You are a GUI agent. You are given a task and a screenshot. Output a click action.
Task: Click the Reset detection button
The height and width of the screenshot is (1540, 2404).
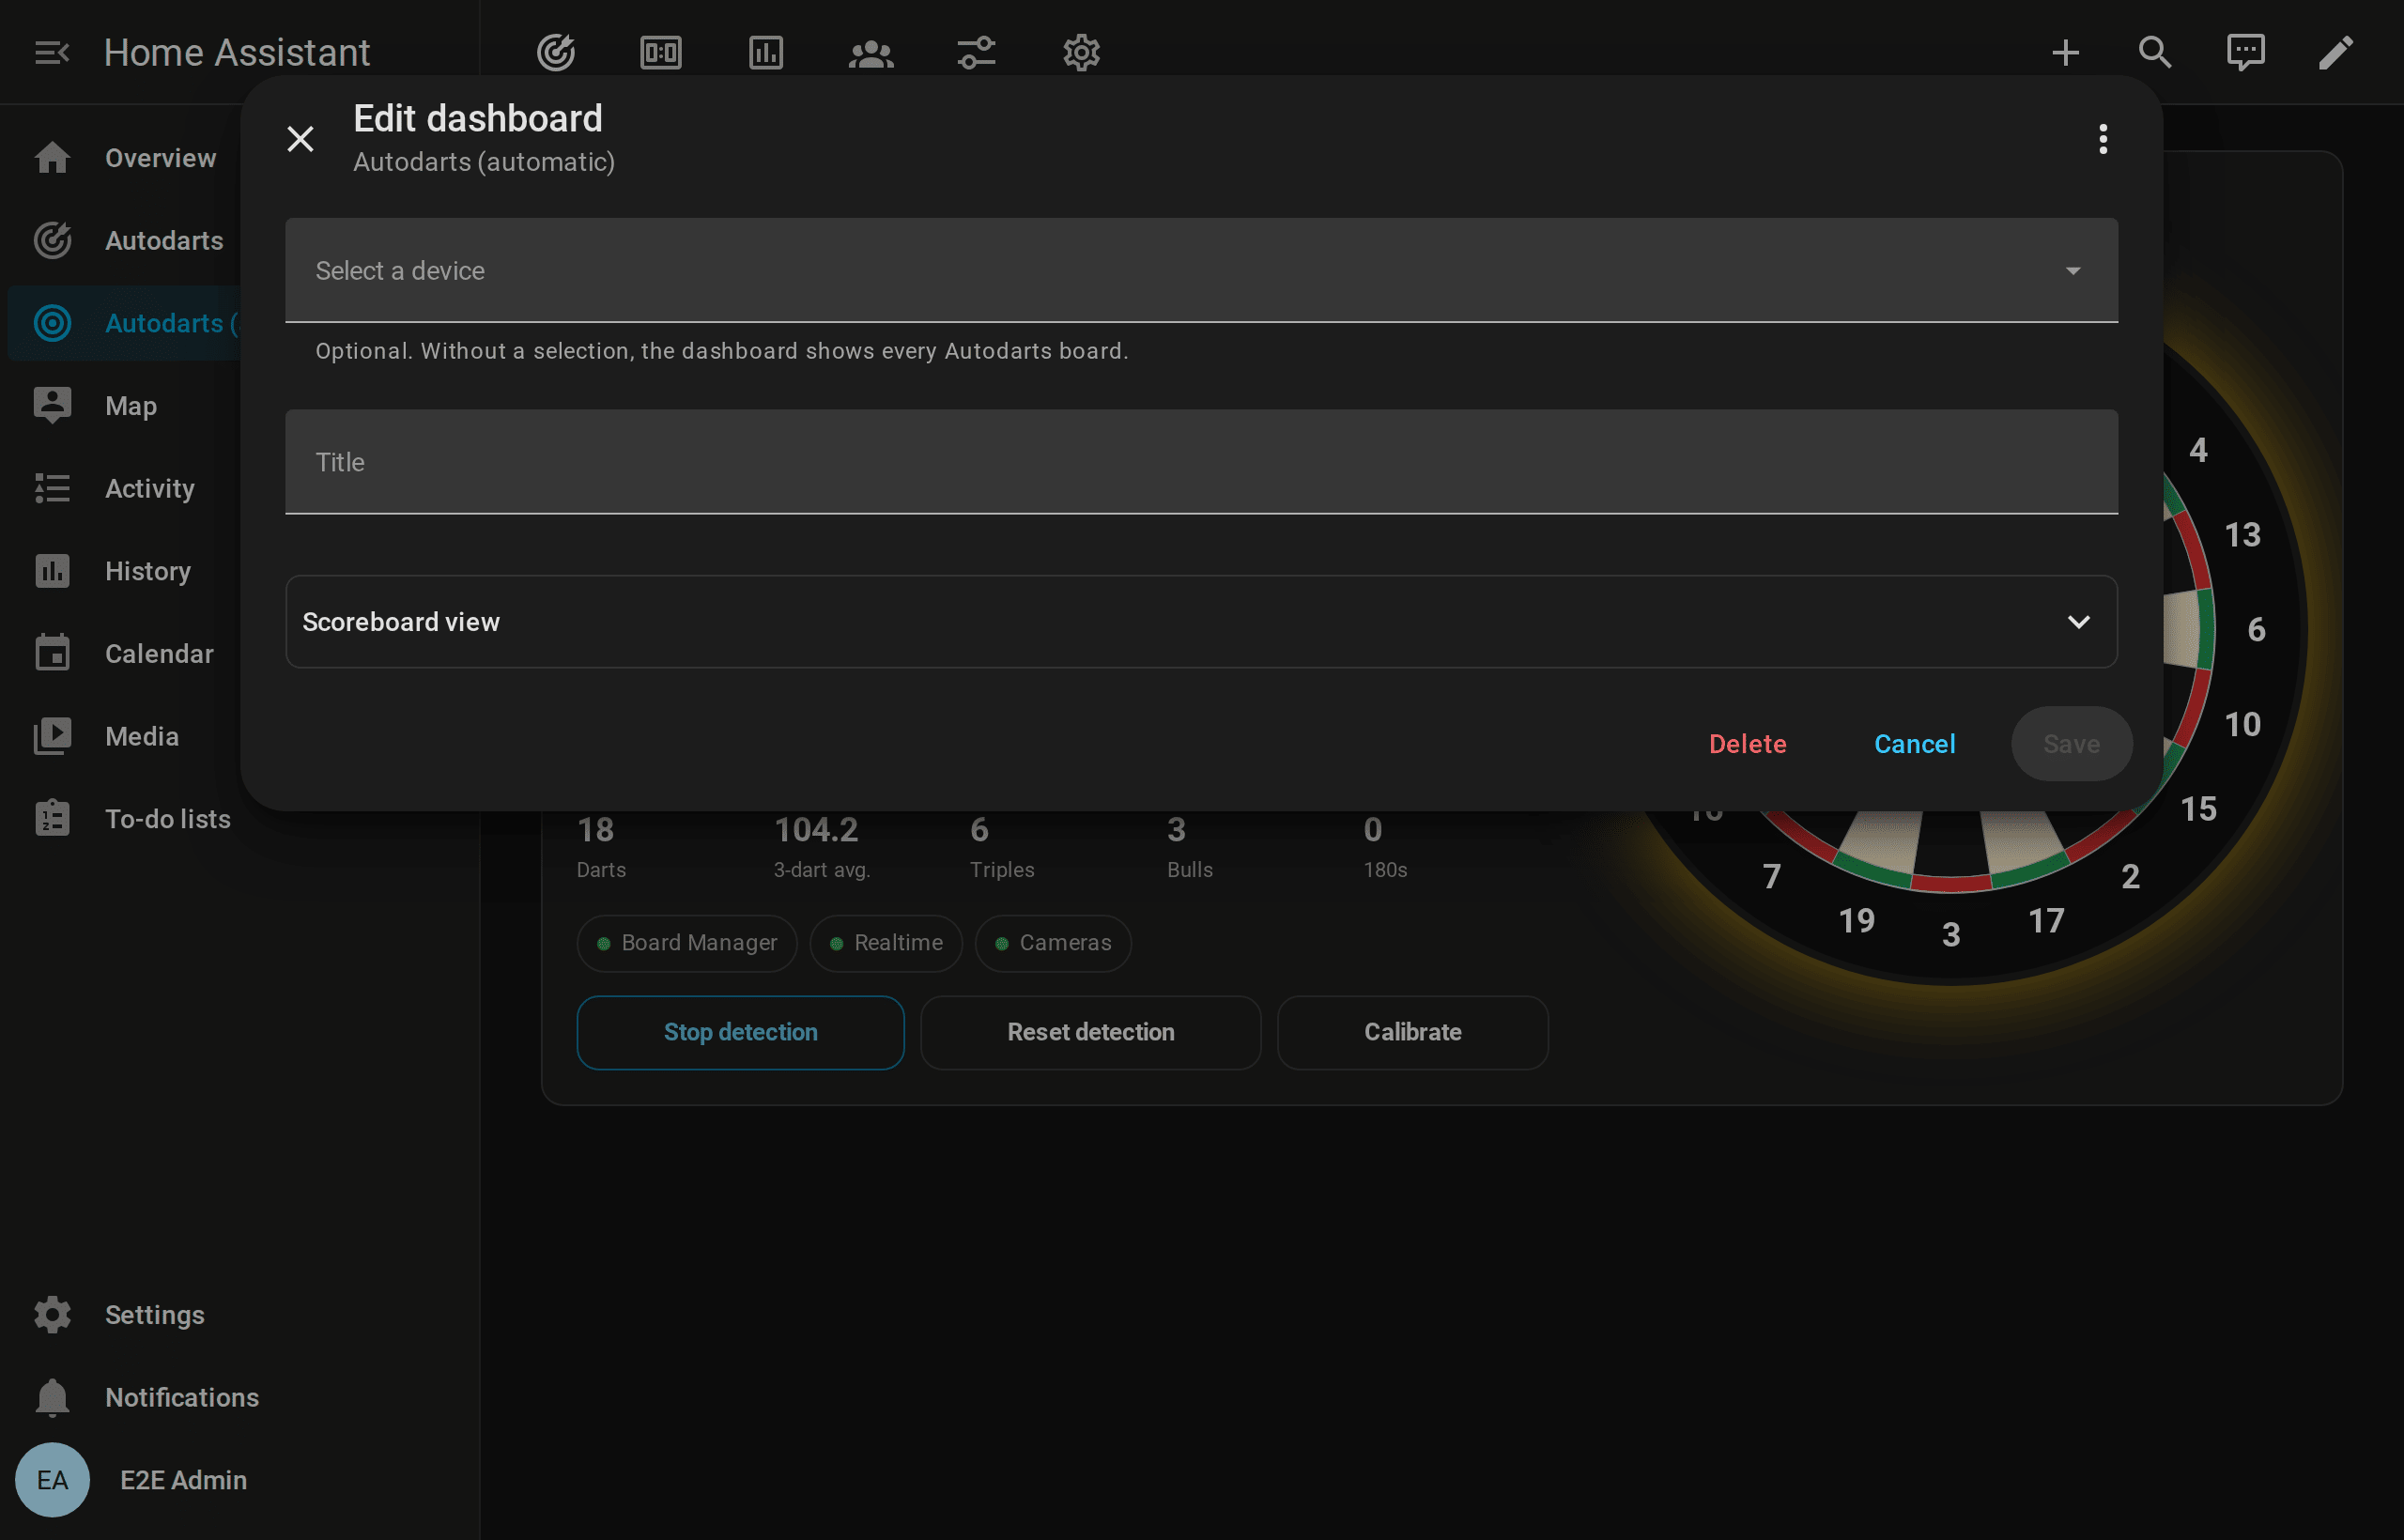(x=1090, y=1032)
